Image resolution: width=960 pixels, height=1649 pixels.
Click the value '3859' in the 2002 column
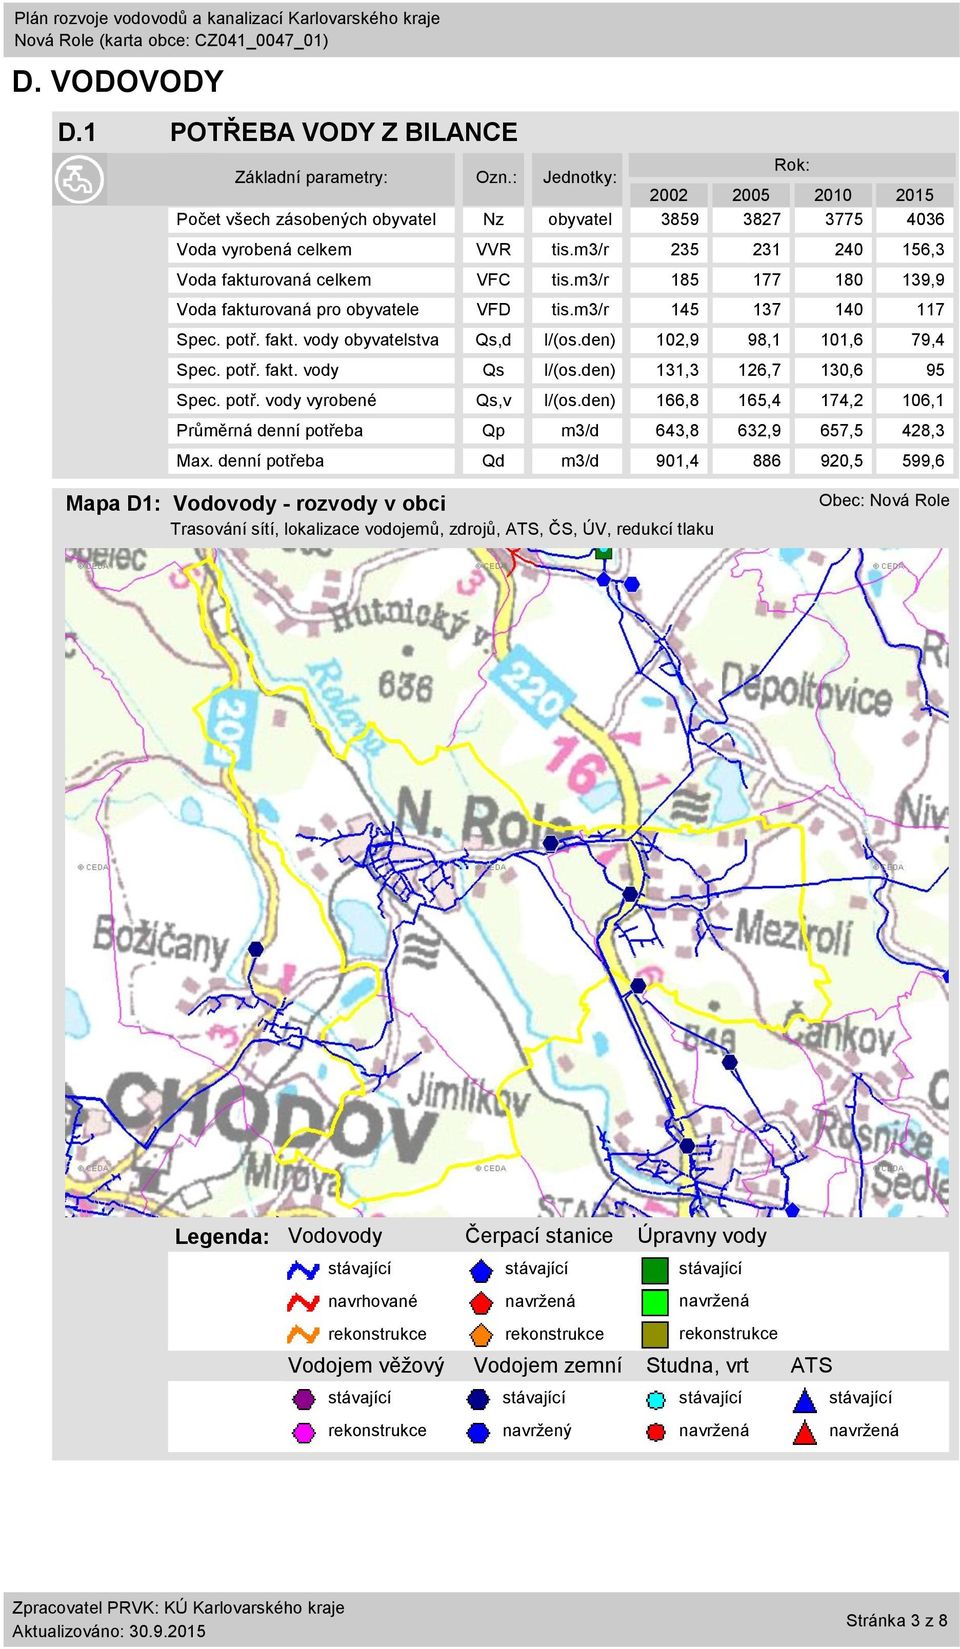click(x=680, y=219)
